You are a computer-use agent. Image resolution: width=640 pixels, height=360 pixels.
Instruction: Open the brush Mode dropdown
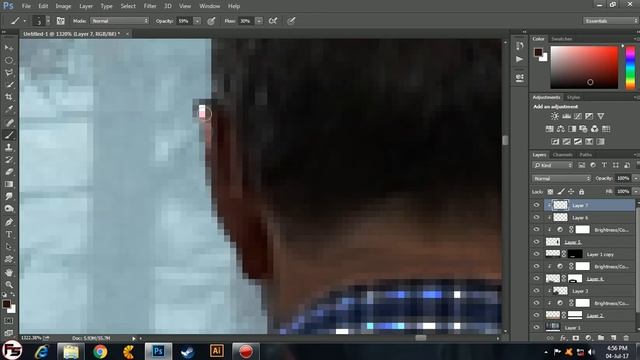[x=120, y=21]
